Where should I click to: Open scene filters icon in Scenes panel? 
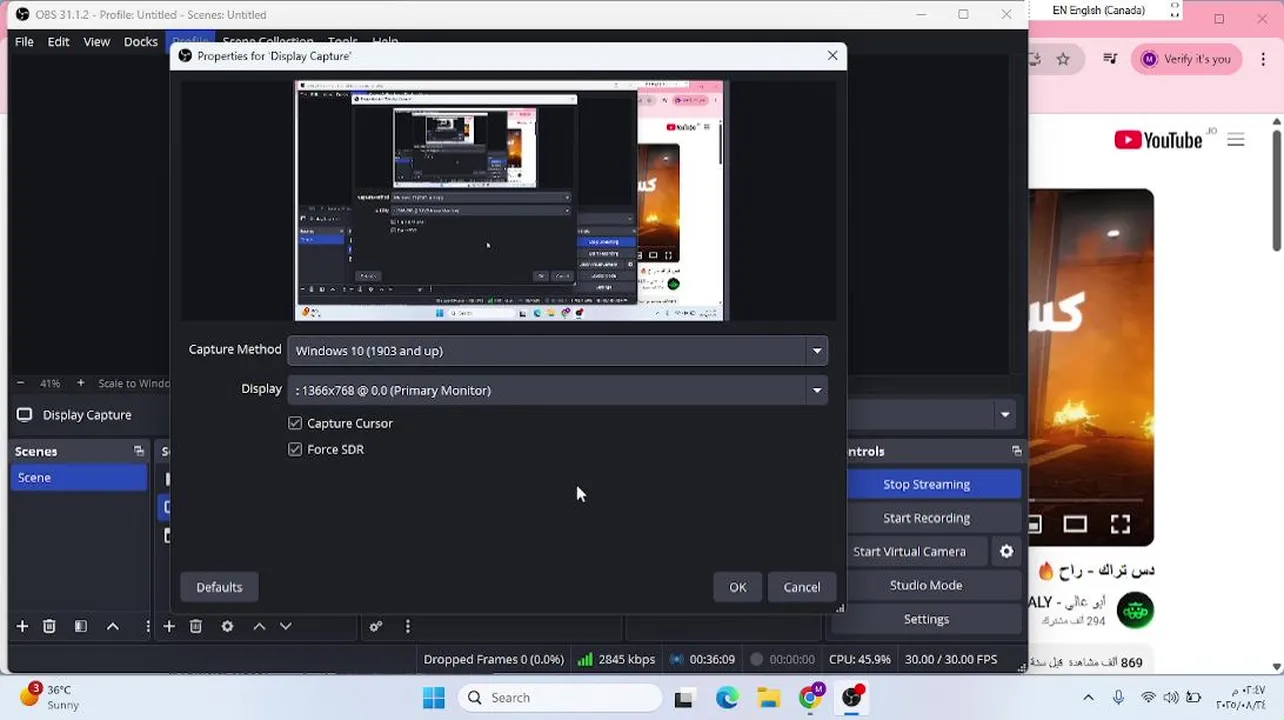tap(81, 626)
